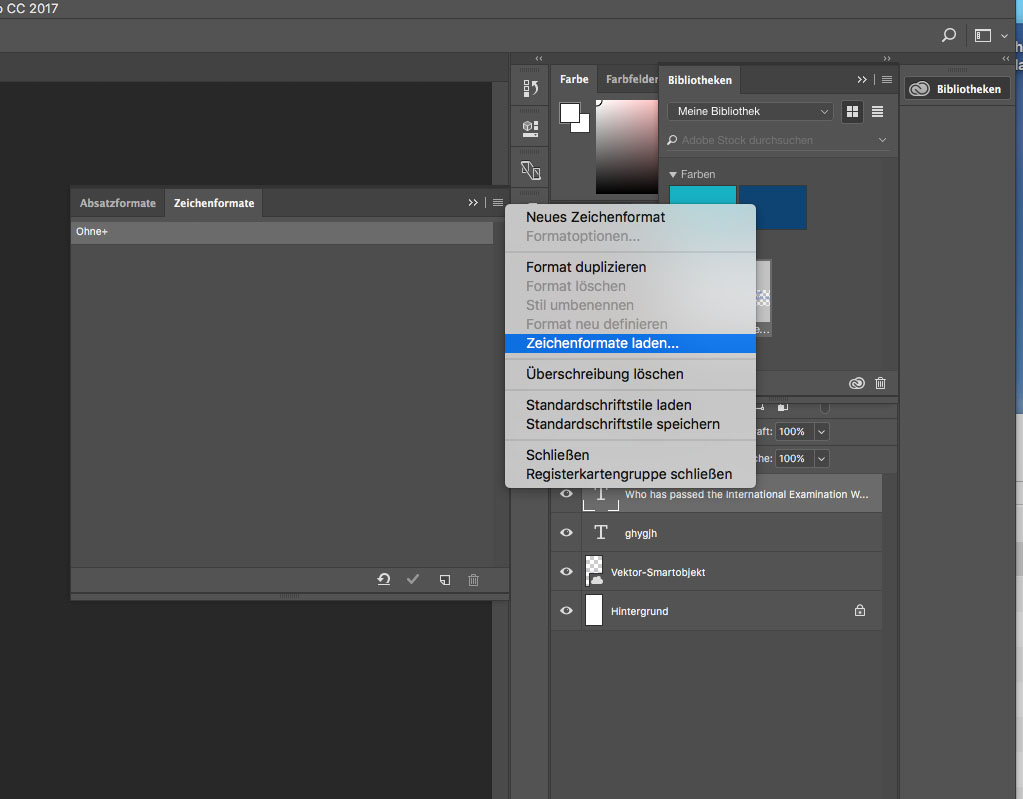The width and height of the screenshot is (1023, 799).
Task: Select Neues Zeichenformate menu entry
Action: 595,217
